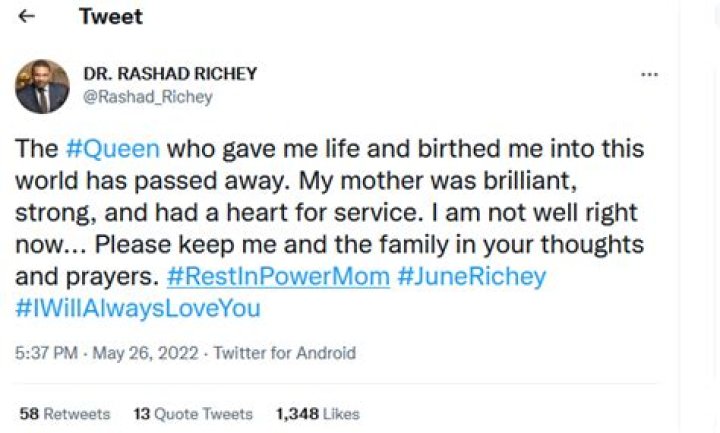This screenshot has width=720, height=433.
Task: Go back using the left arrow
Action: 27,17
